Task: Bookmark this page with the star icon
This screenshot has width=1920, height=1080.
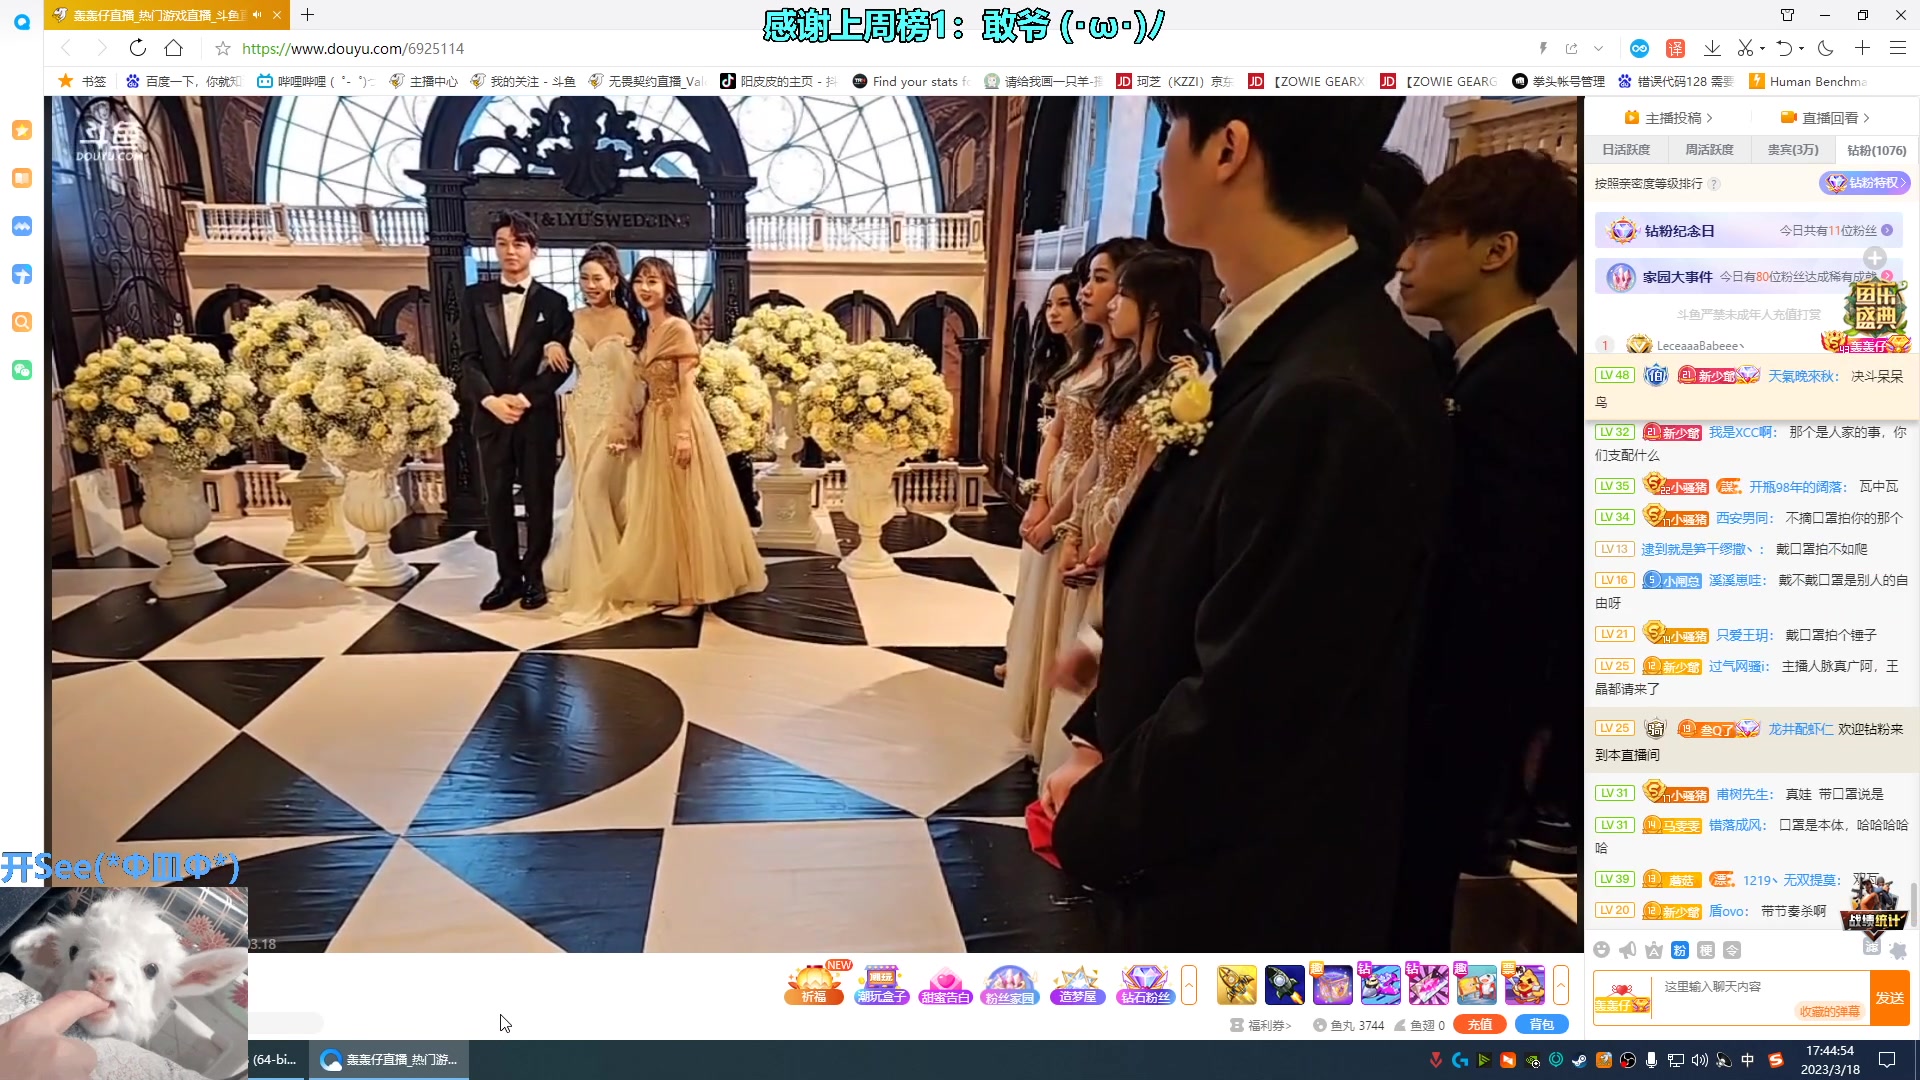Action: 223,48
